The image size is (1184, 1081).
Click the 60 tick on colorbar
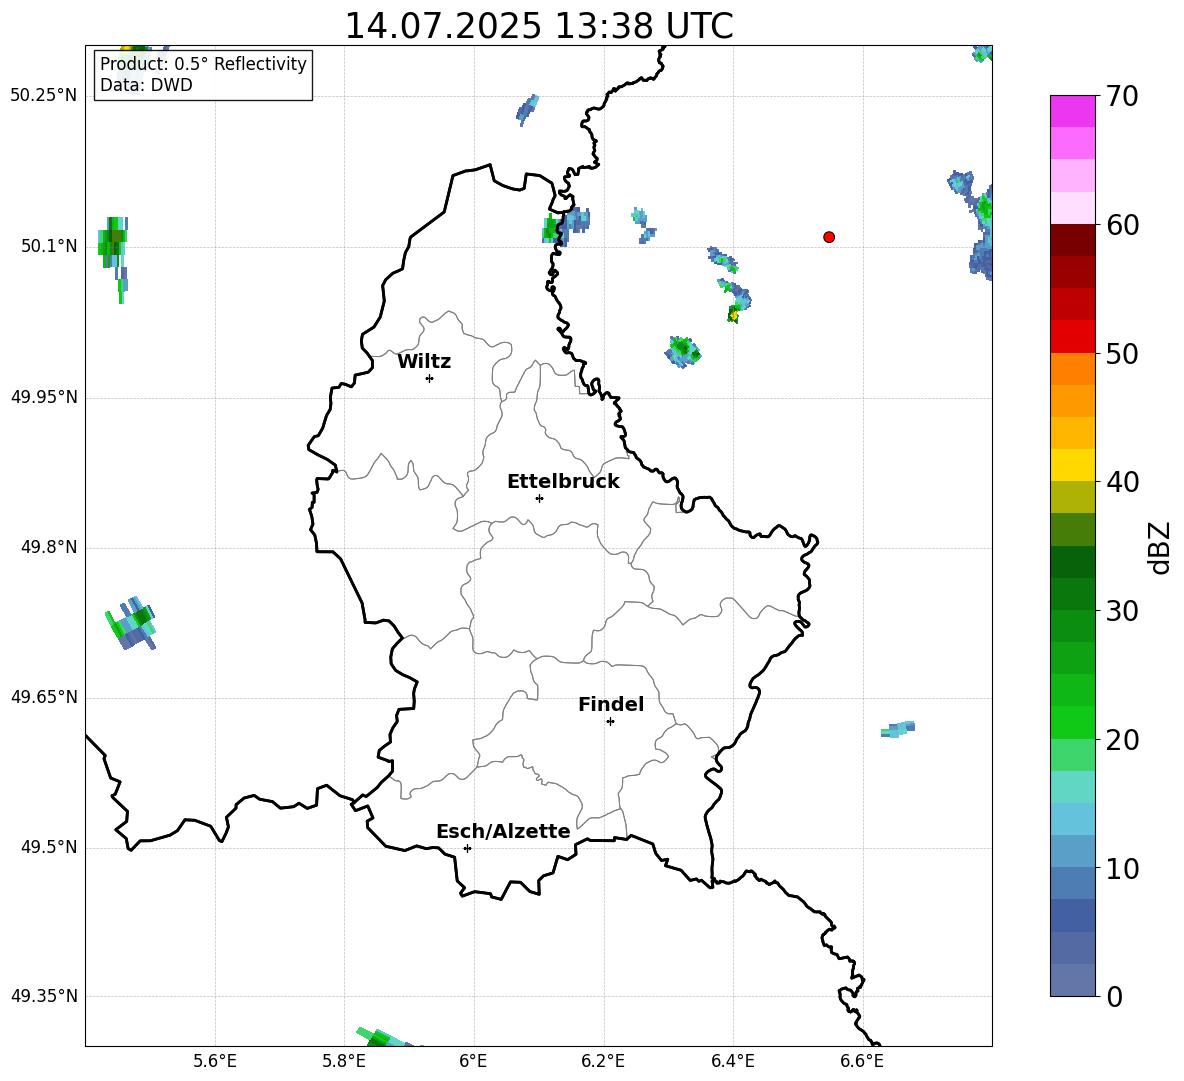1121,225
